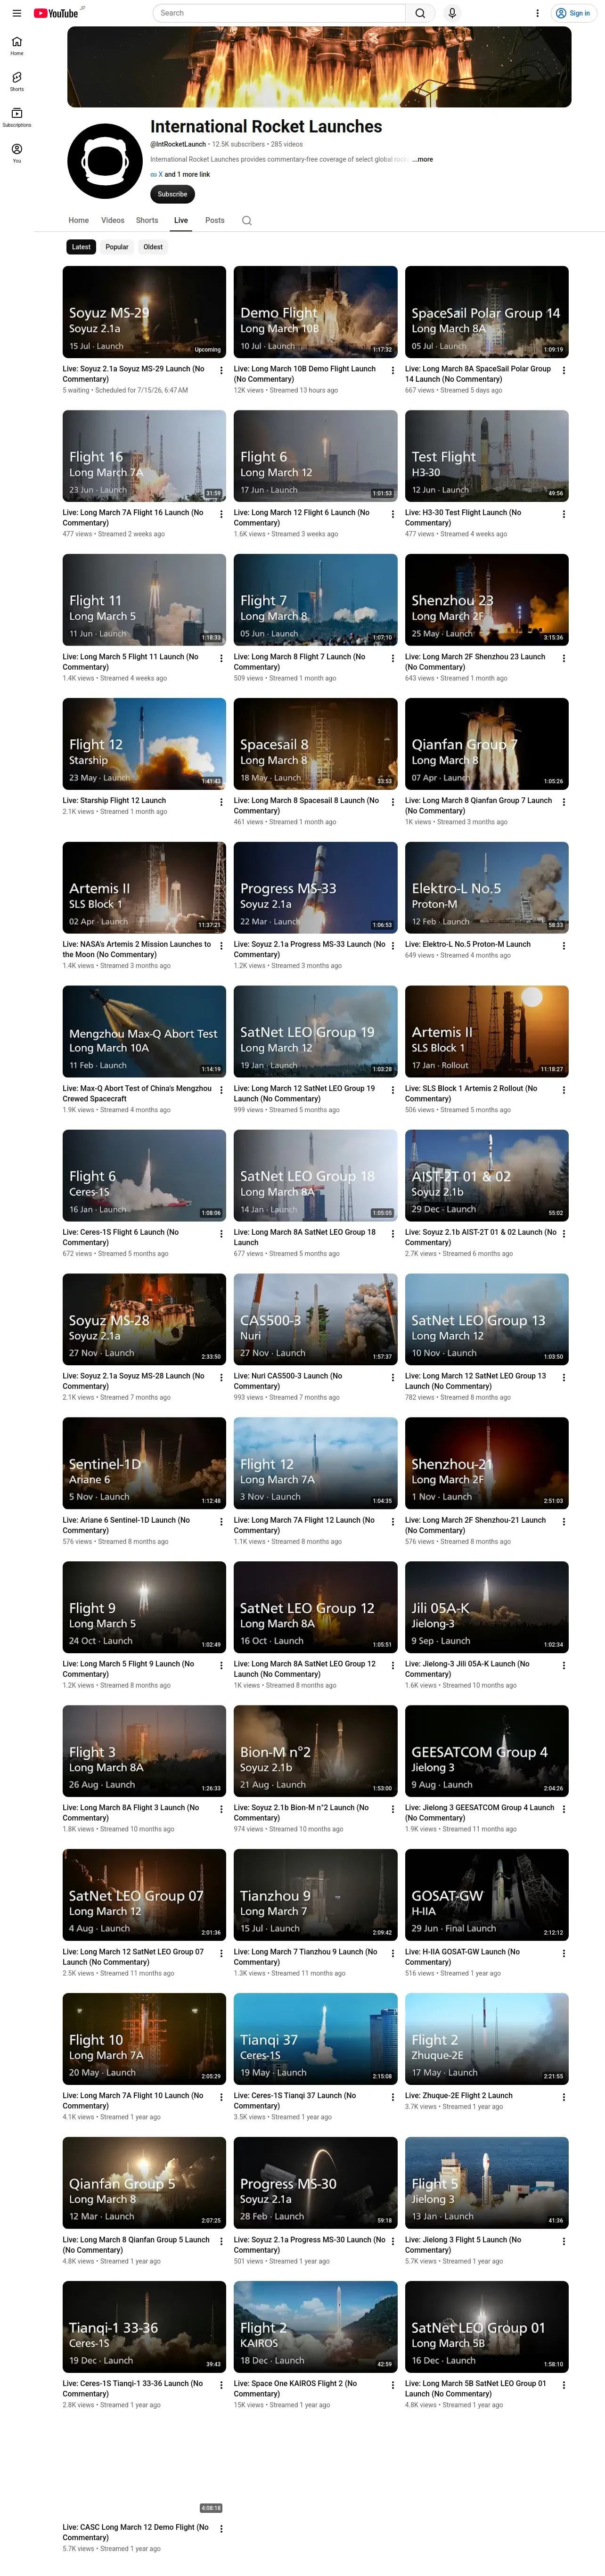Click the channel's astronaut helmet avatar
The width and height of the screenshot is (605, 2576).
click(x=104, y=161)
